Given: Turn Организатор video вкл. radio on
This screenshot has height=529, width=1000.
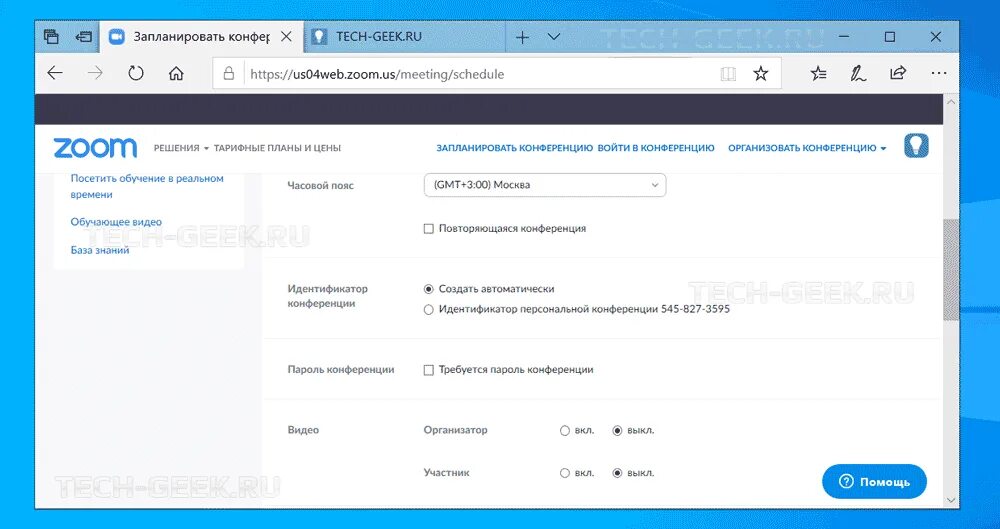Looking at the screenshot, I should point(564,431).
